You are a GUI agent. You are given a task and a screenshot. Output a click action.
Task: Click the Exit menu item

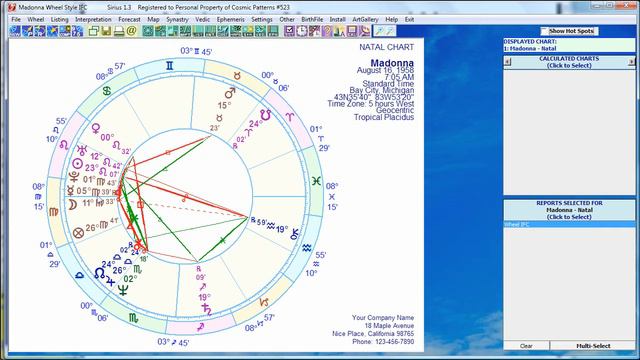409,19
